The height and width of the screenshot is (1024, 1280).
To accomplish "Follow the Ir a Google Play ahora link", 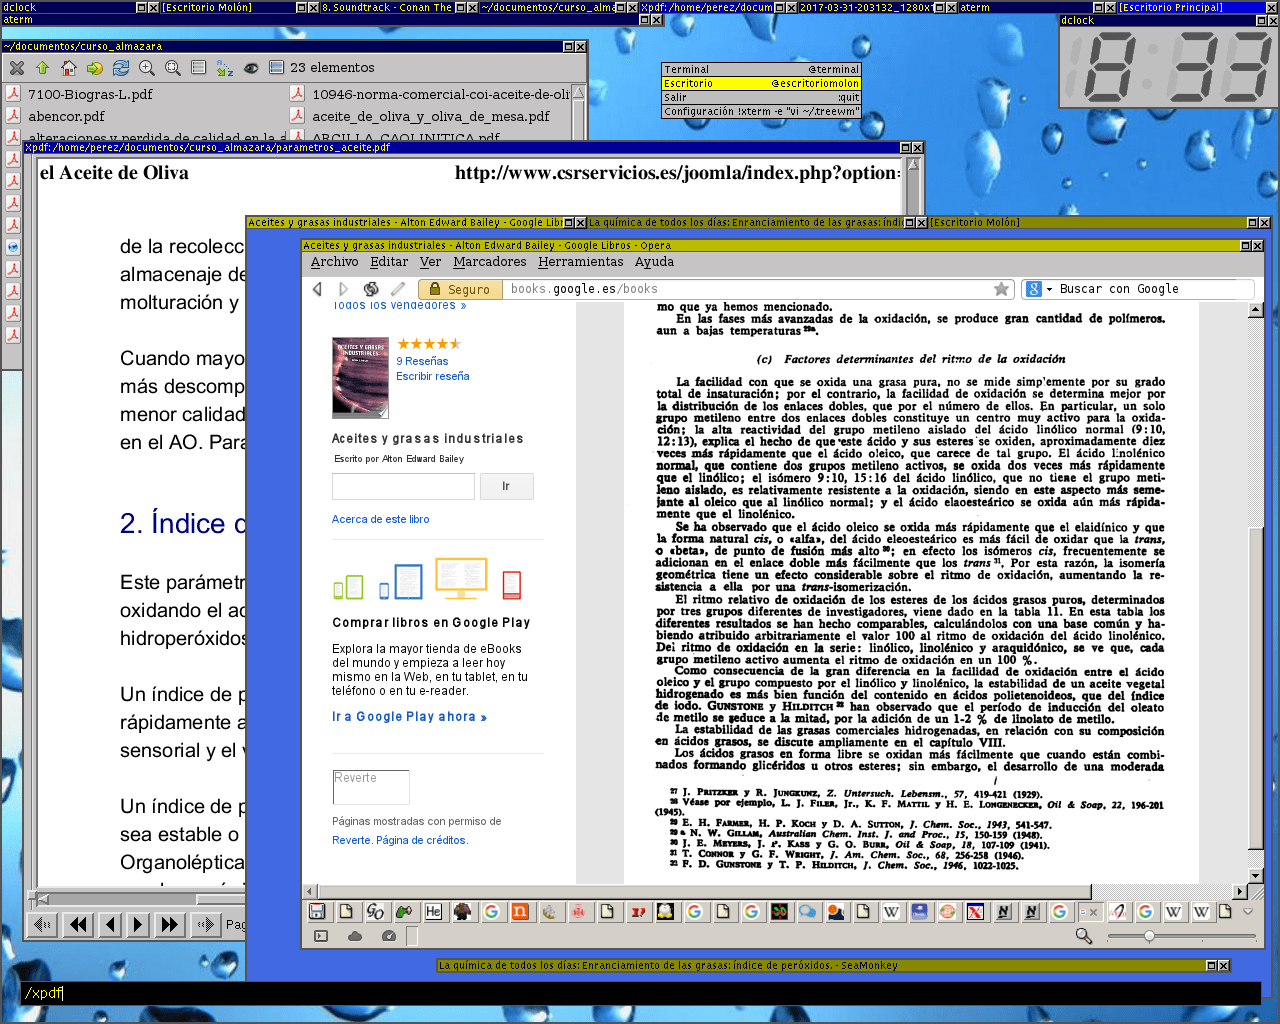I will point(409,717).
